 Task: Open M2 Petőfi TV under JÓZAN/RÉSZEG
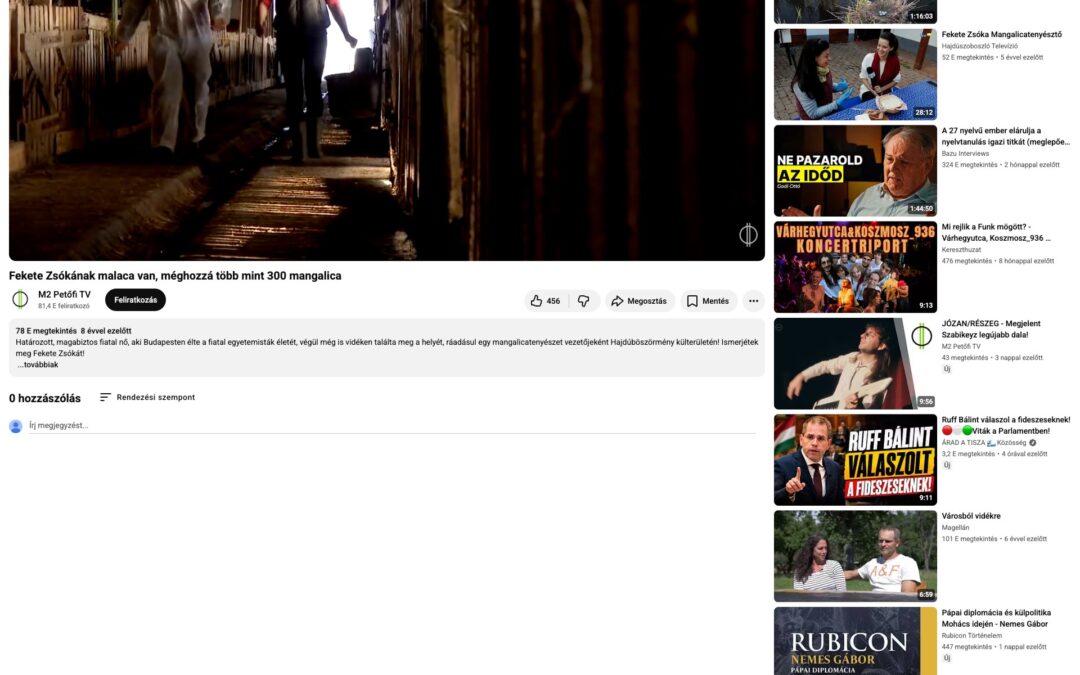pos(961,346)
